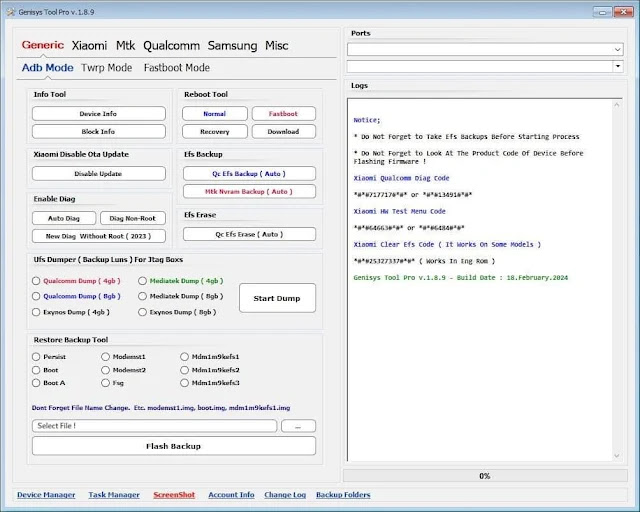Switch to the Qualcomm tab

[171, 45]
